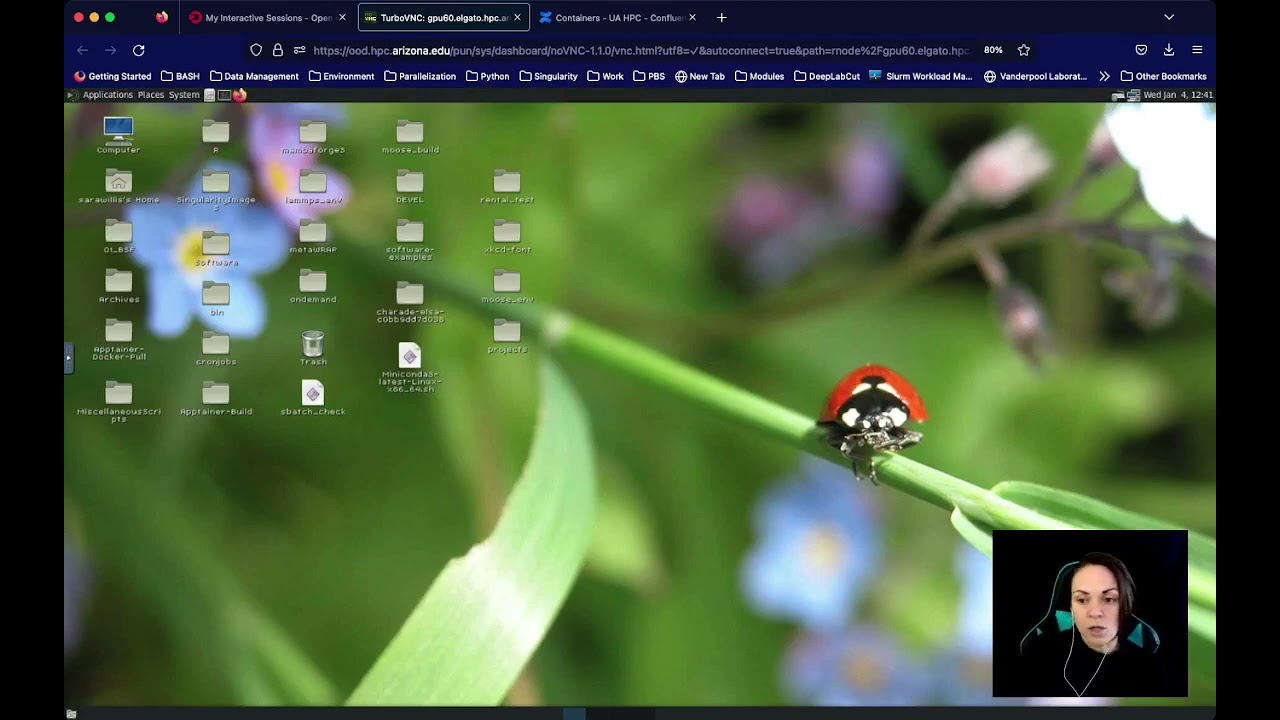
Task: Open the BASH bookmarks folder
Action: 180,76
